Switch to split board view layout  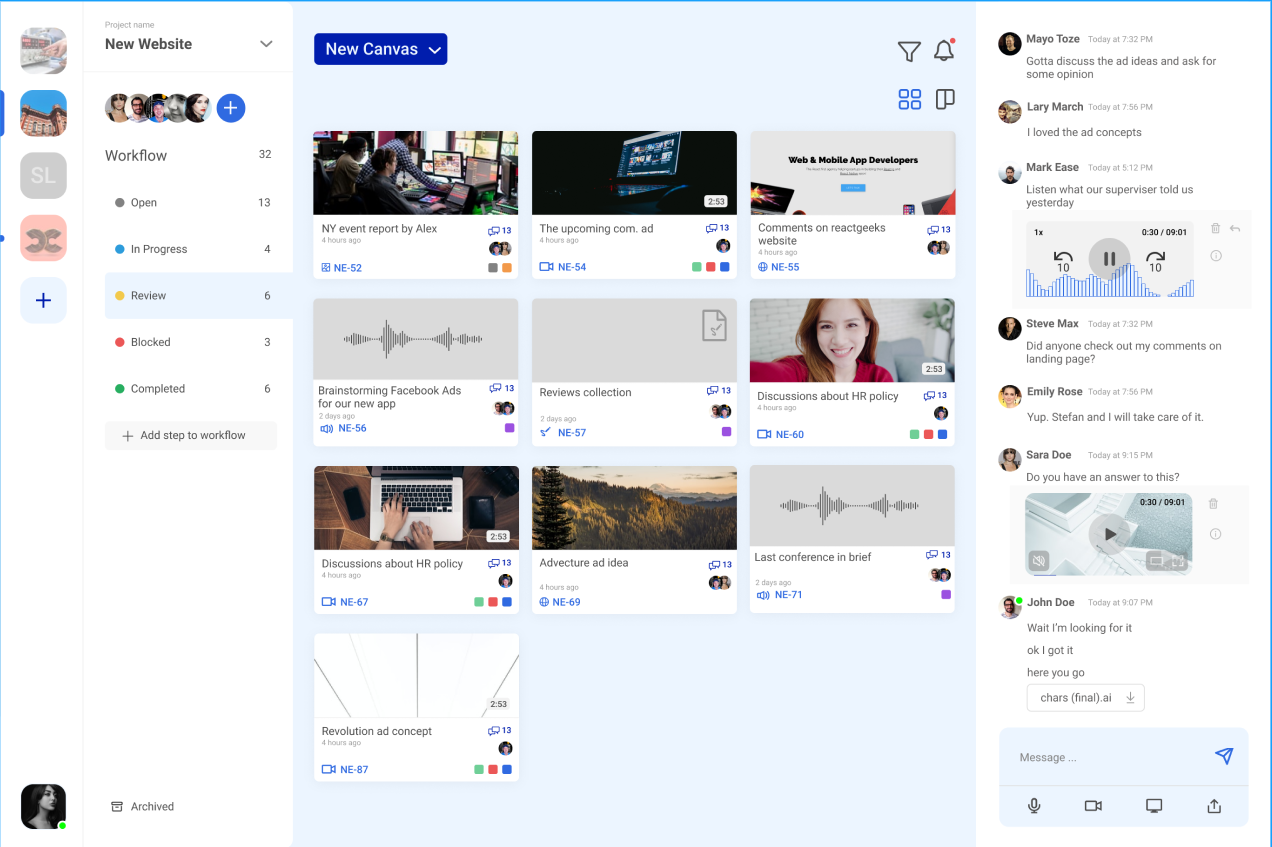(x=945, y=99)
